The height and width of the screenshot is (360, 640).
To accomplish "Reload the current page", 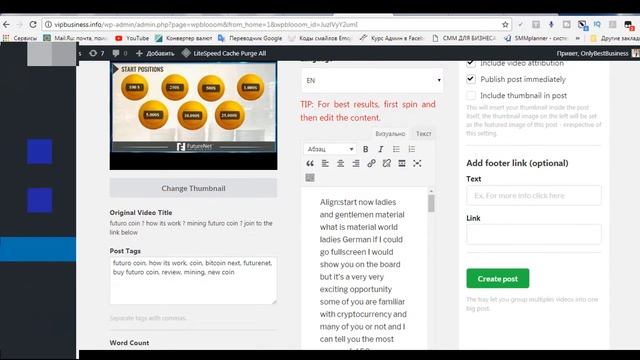I will click(x=33, y=24).
